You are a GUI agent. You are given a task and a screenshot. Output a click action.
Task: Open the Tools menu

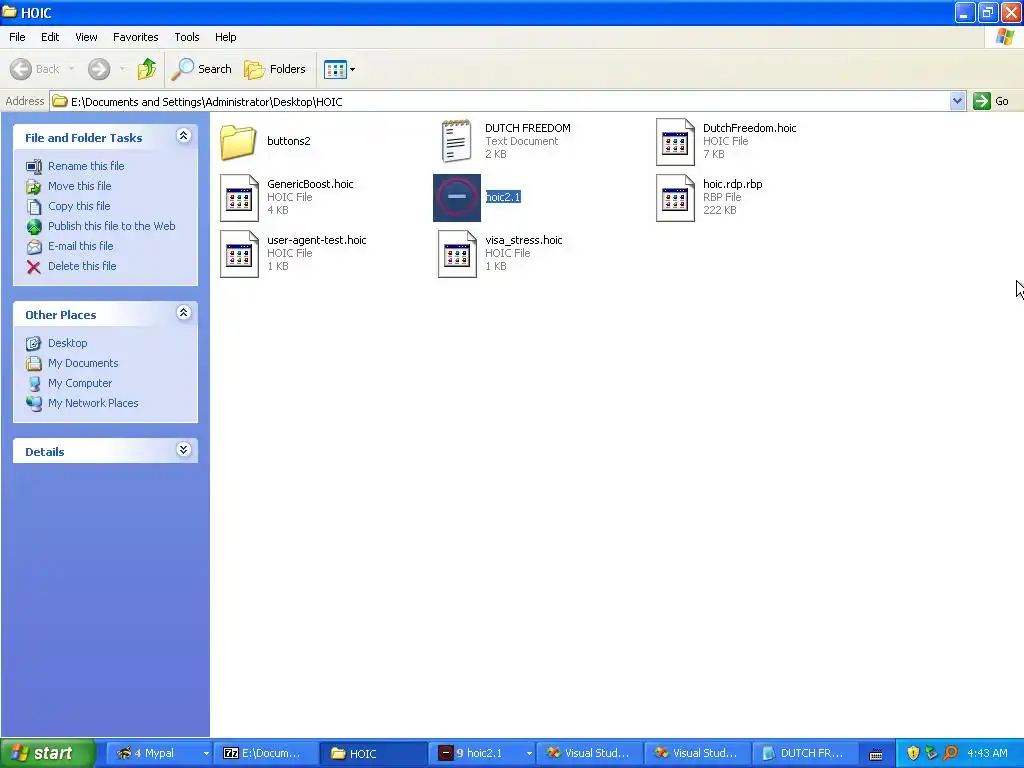pos(187,37)
